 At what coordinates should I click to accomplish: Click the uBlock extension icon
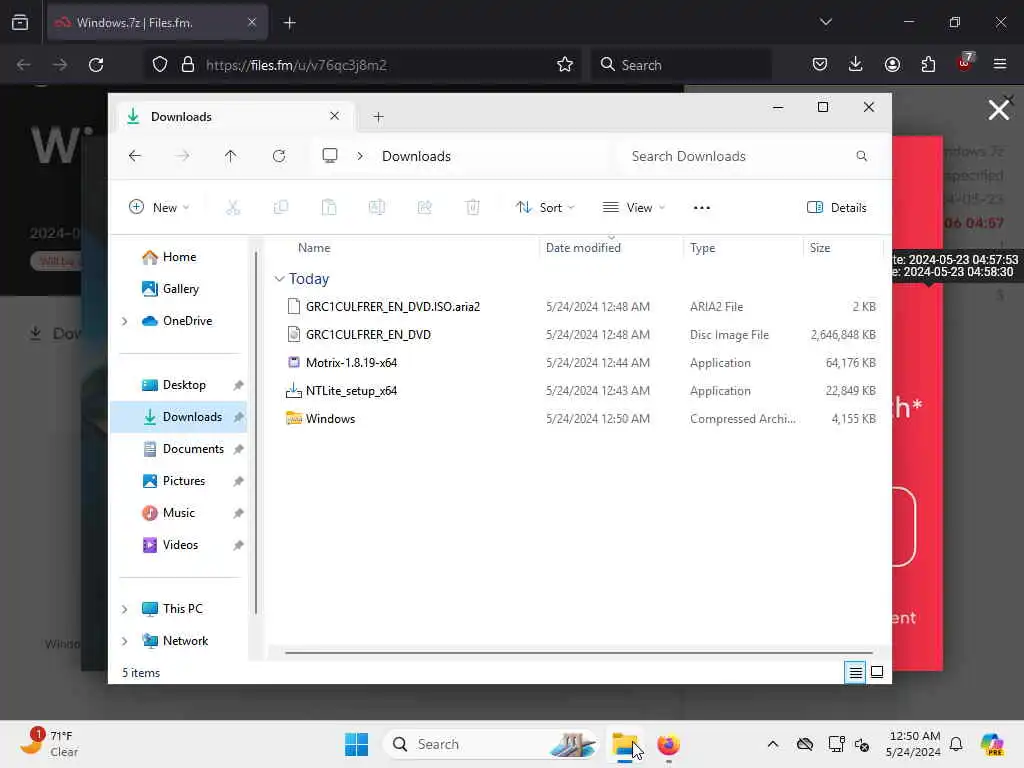[x=965, y=63]
